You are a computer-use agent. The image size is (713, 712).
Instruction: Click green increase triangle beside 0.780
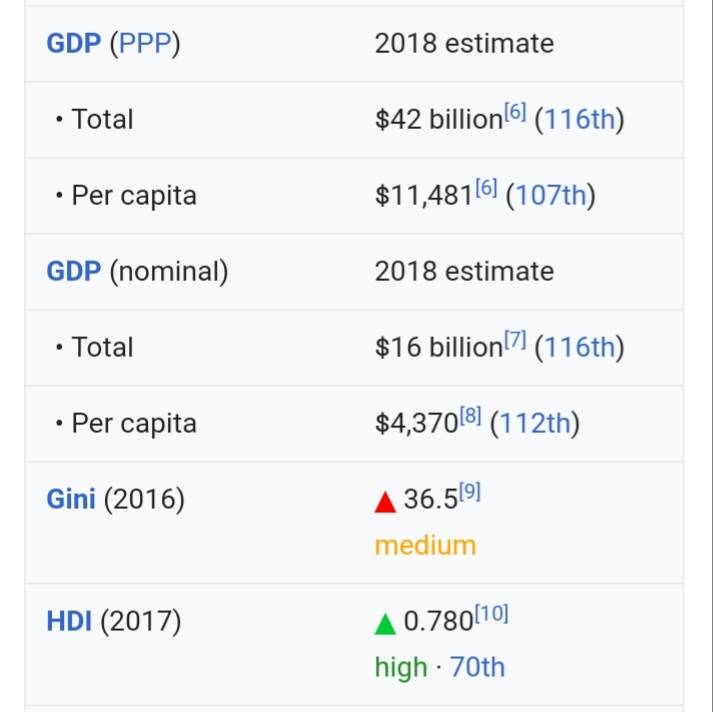coord(385,624)
